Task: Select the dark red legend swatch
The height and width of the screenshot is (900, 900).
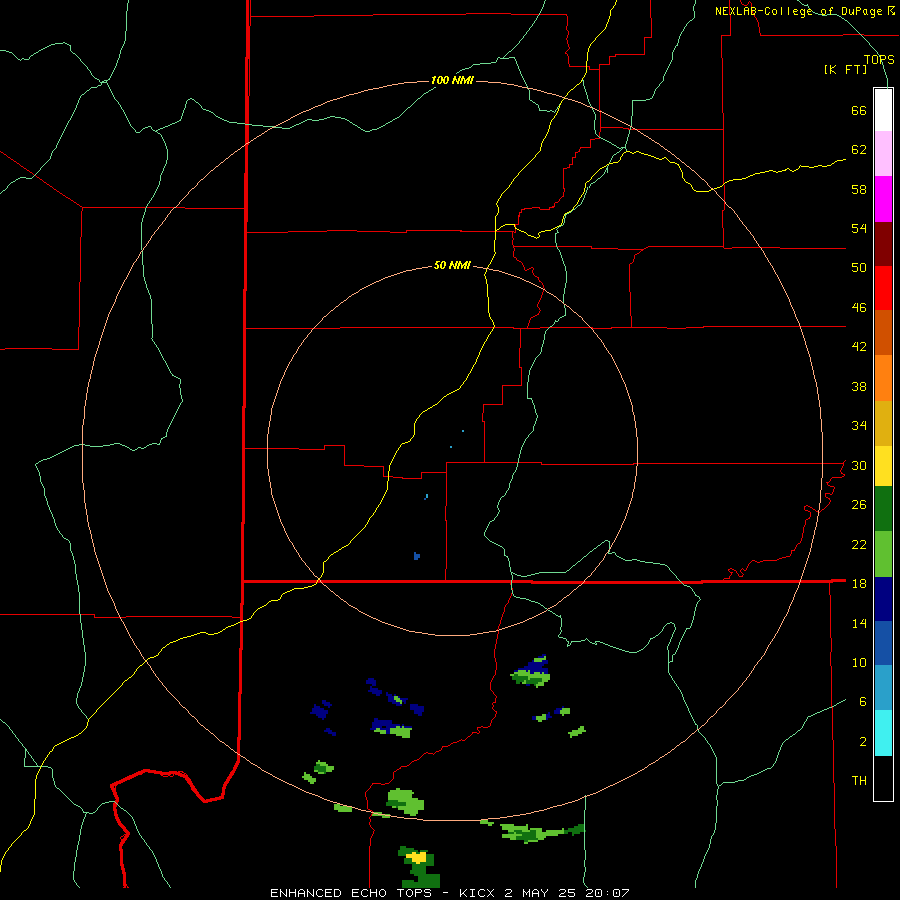Action: click(883, 244)
